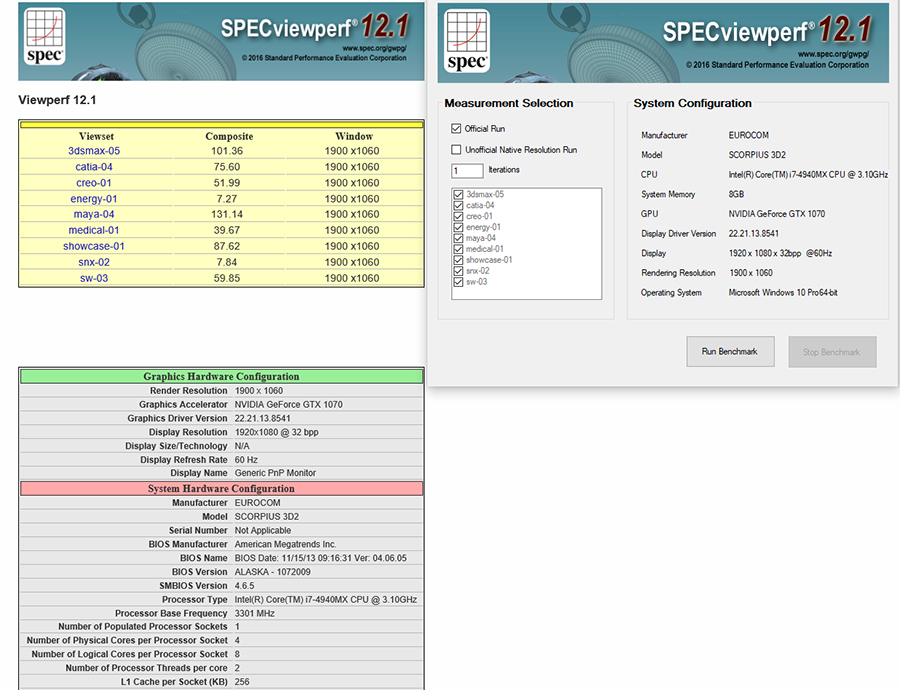Open the snx-02 results link
The height and width of the screenshot is (690, 900).
94,262
